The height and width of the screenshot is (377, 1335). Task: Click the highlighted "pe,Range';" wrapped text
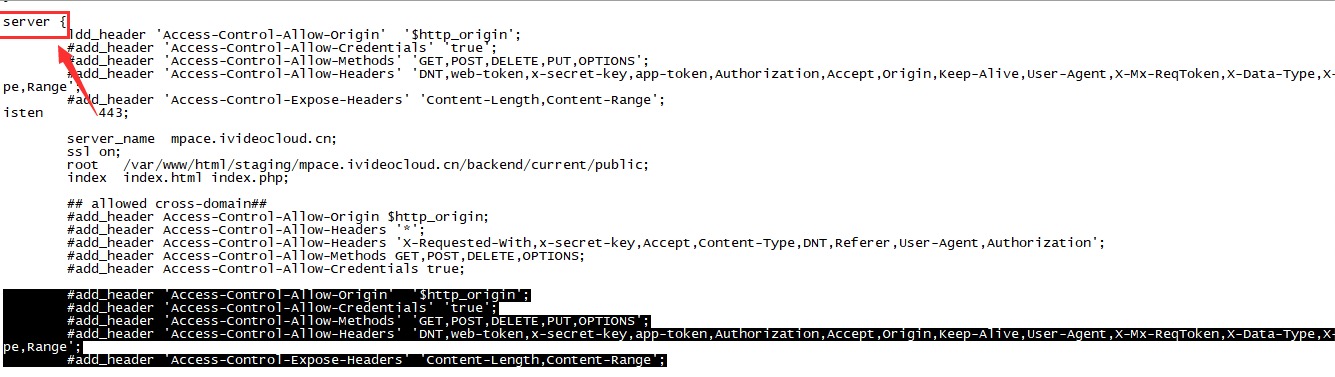[x=41, y=346]
